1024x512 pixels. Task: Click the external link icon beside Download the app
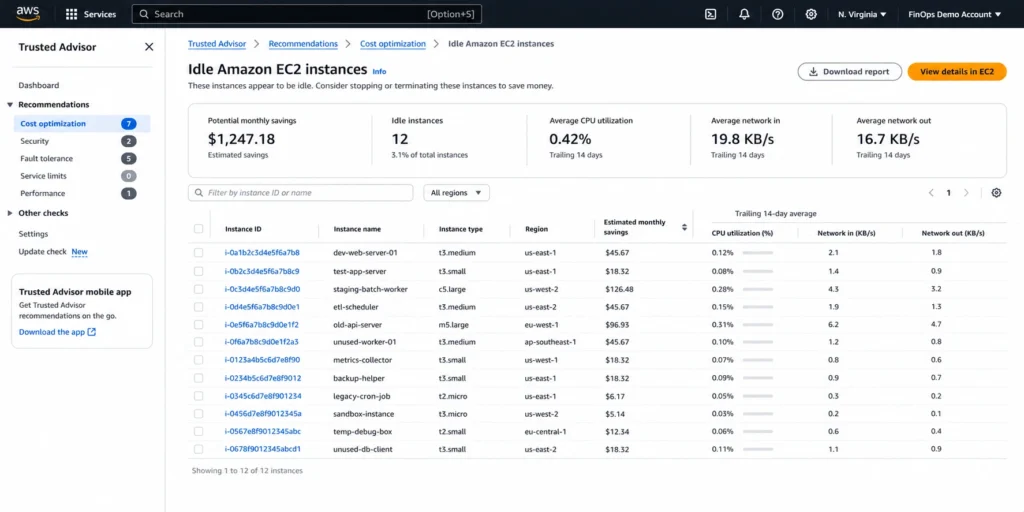coord(91,332)
